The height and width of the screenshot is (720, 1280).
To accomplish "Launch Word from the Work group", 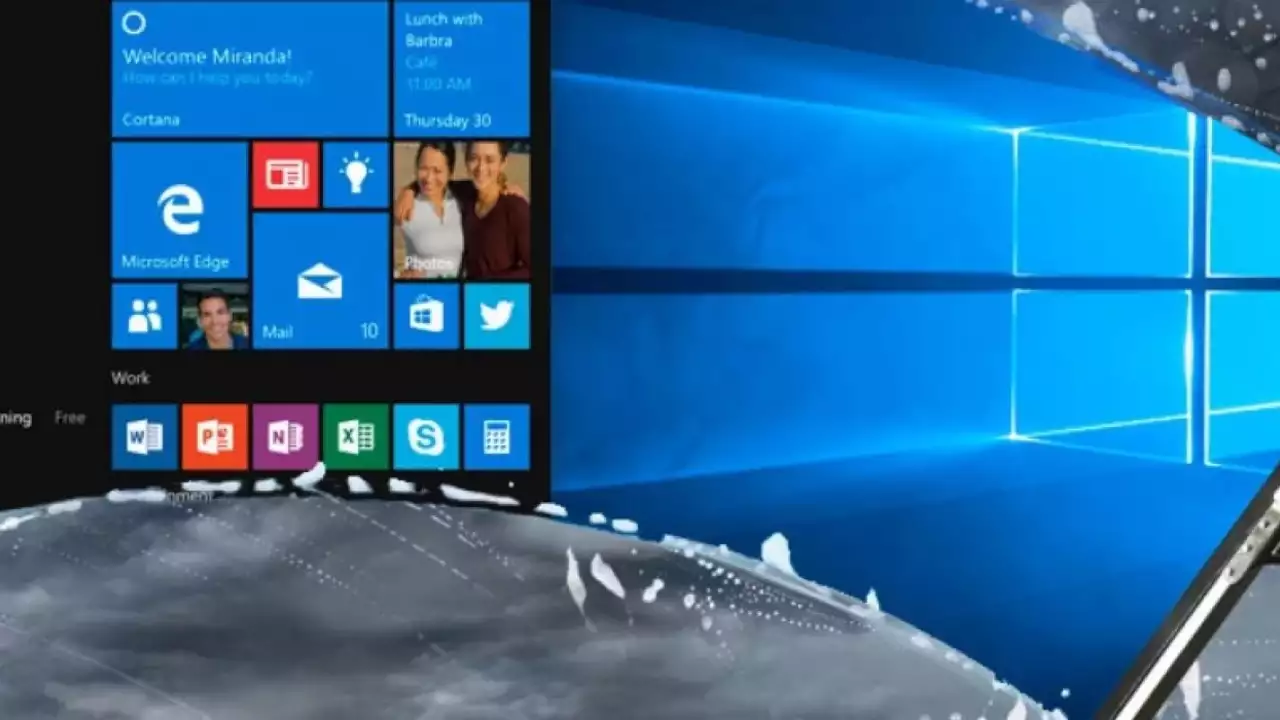I will 145,437.
